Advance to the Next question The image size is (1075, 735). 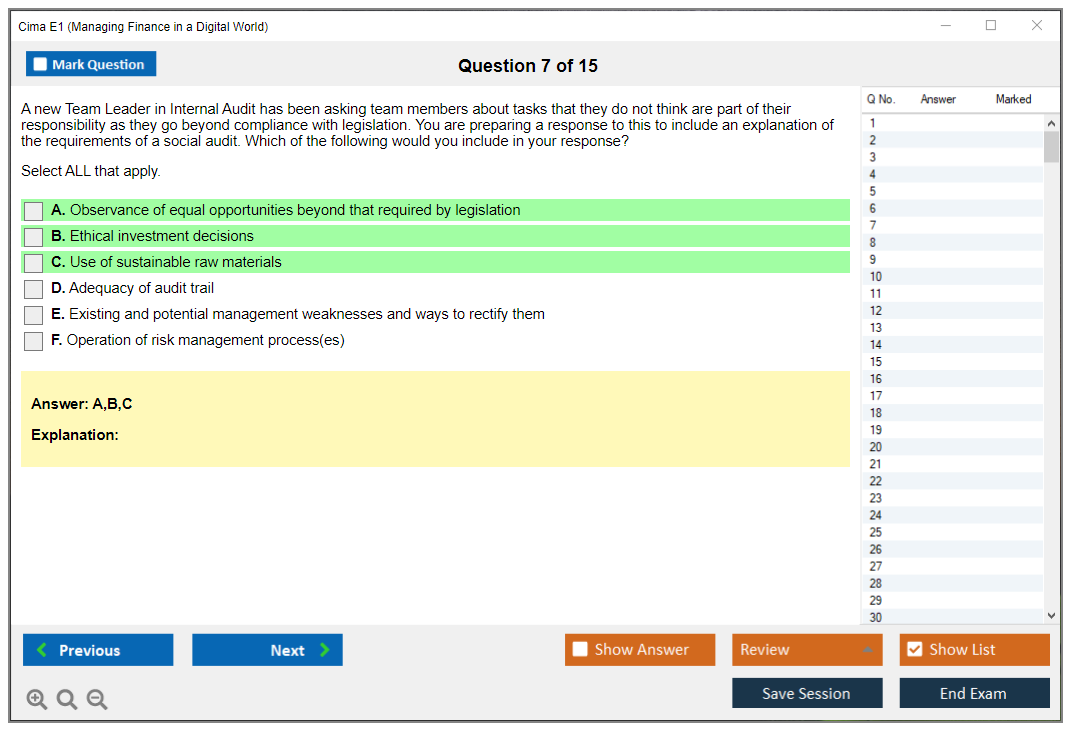[267, 650]
